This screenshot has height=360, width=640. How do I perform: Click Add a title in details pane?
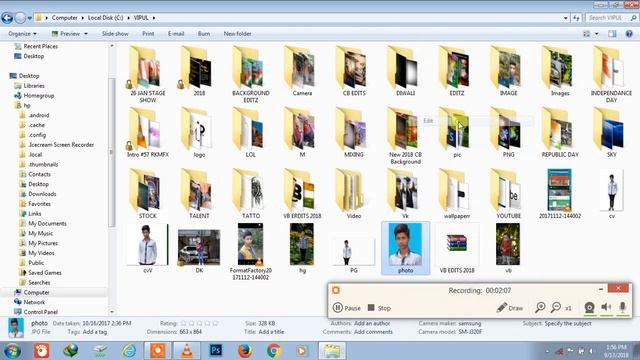point(271,332)
